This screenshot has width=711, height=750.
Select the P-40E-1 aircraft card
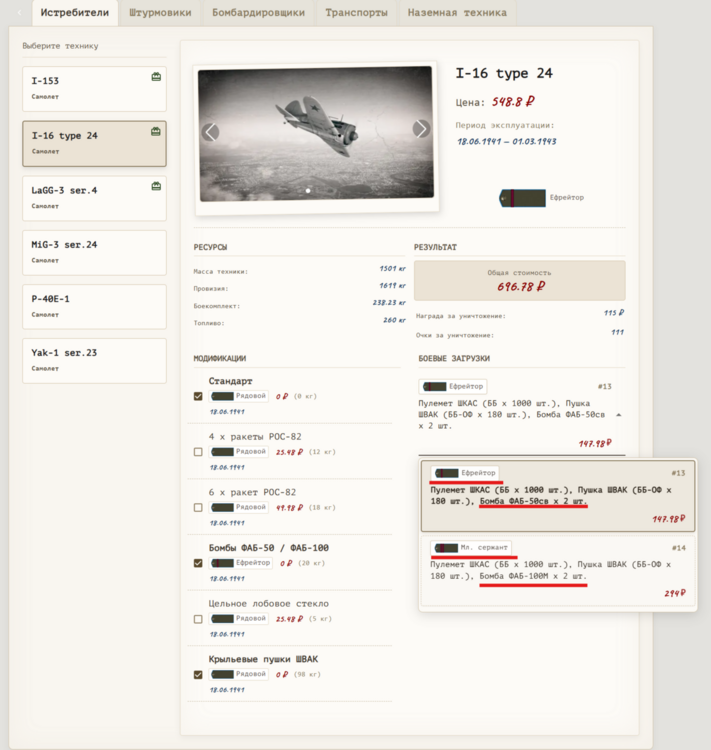click(x=94, y=307)
